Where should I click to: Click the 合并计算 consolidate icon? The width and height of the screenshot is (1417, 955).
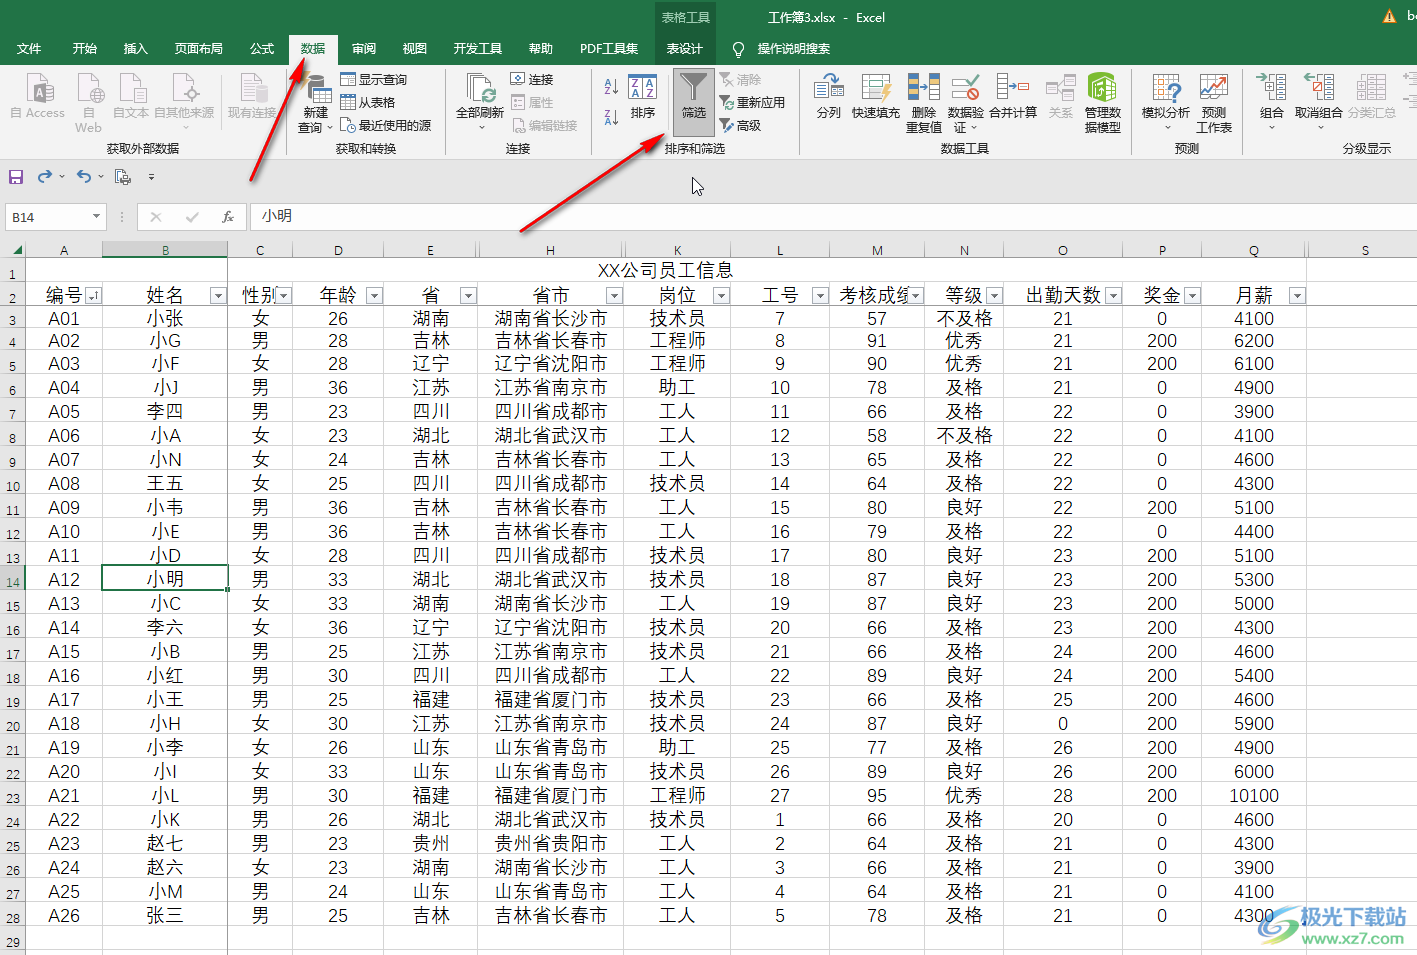tap(1013, 97)
